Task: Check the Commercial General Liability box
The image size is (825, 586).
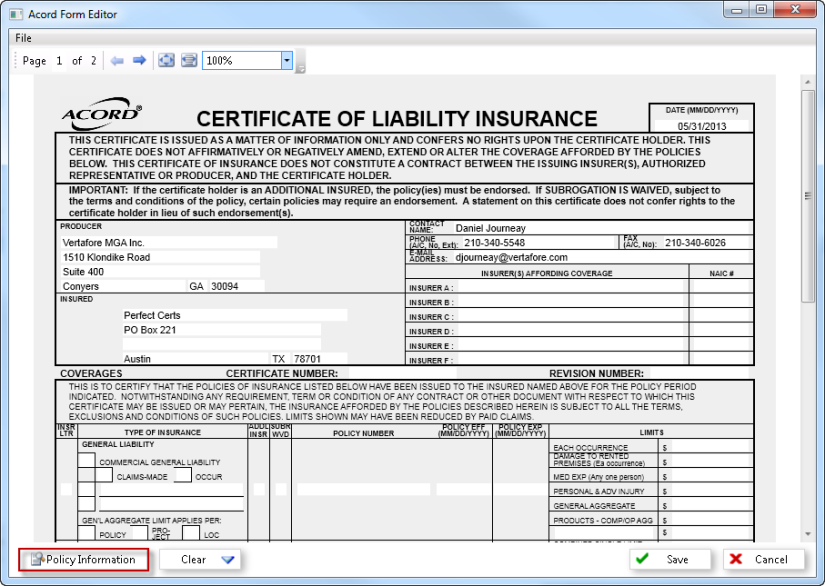Action: 87,461
